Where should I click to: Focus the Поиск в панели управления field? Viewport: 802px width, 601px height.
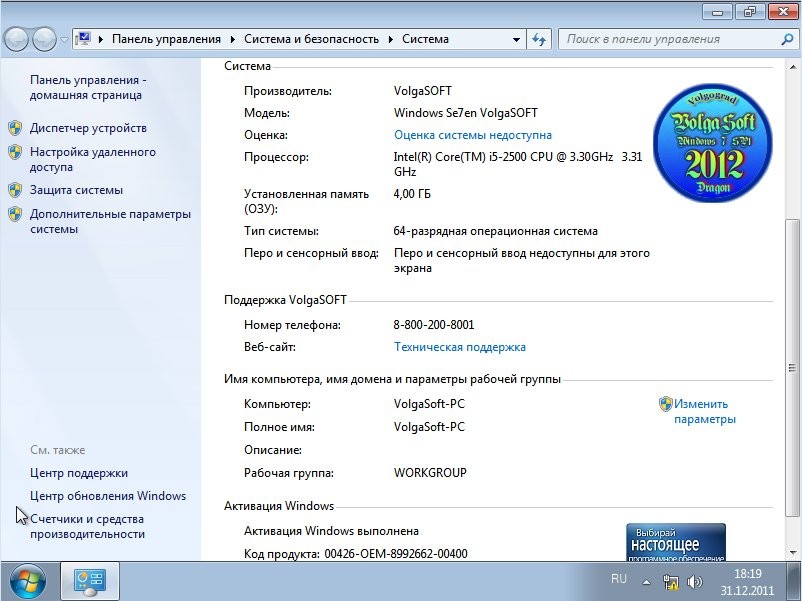pos(671,39)
